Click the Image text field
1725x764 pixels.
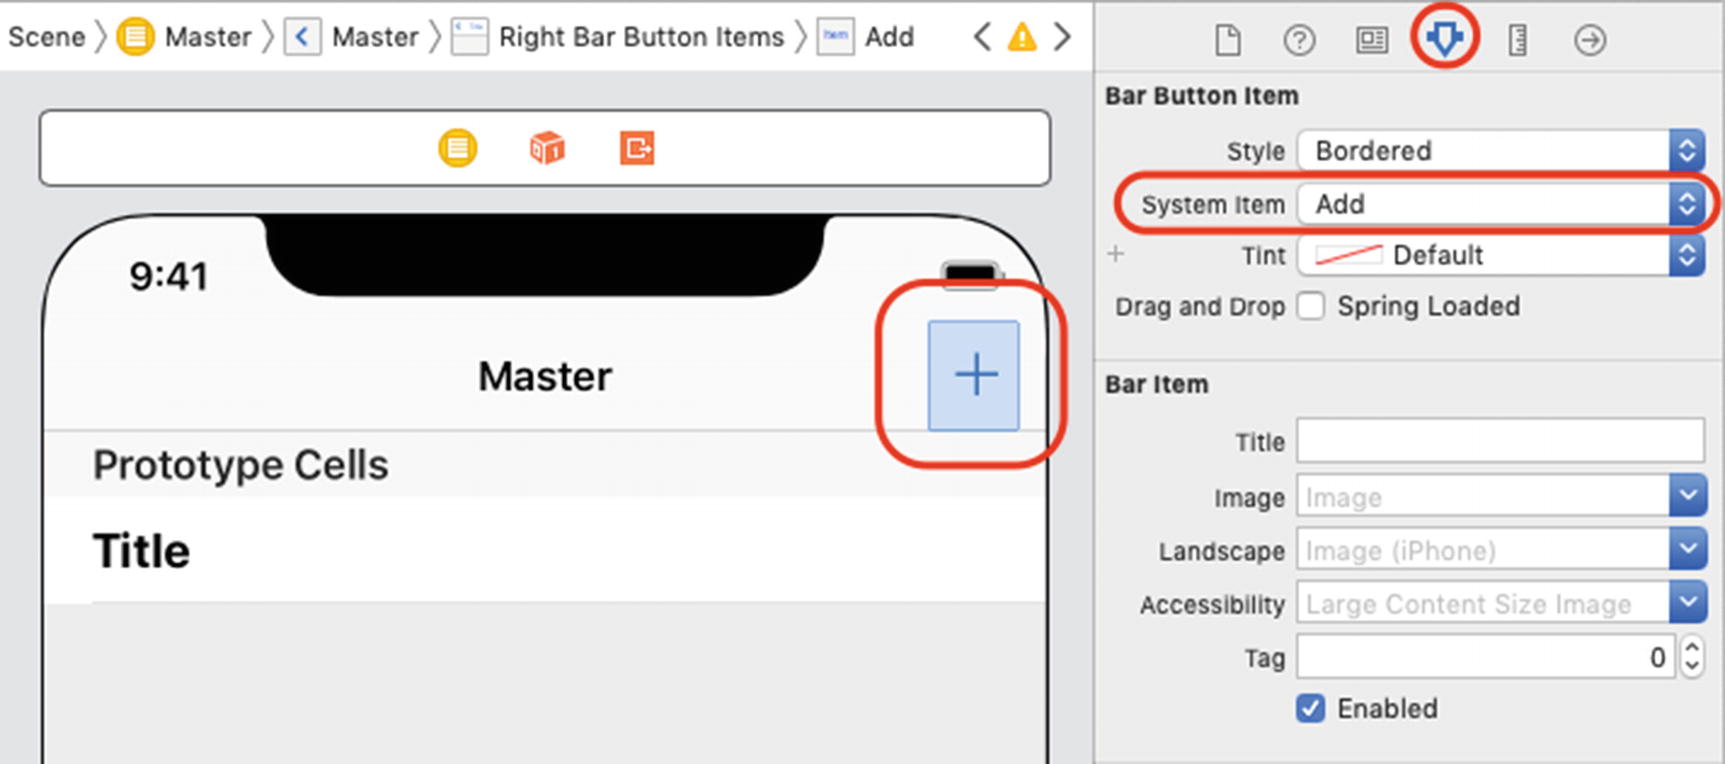tap(1483, 496)
